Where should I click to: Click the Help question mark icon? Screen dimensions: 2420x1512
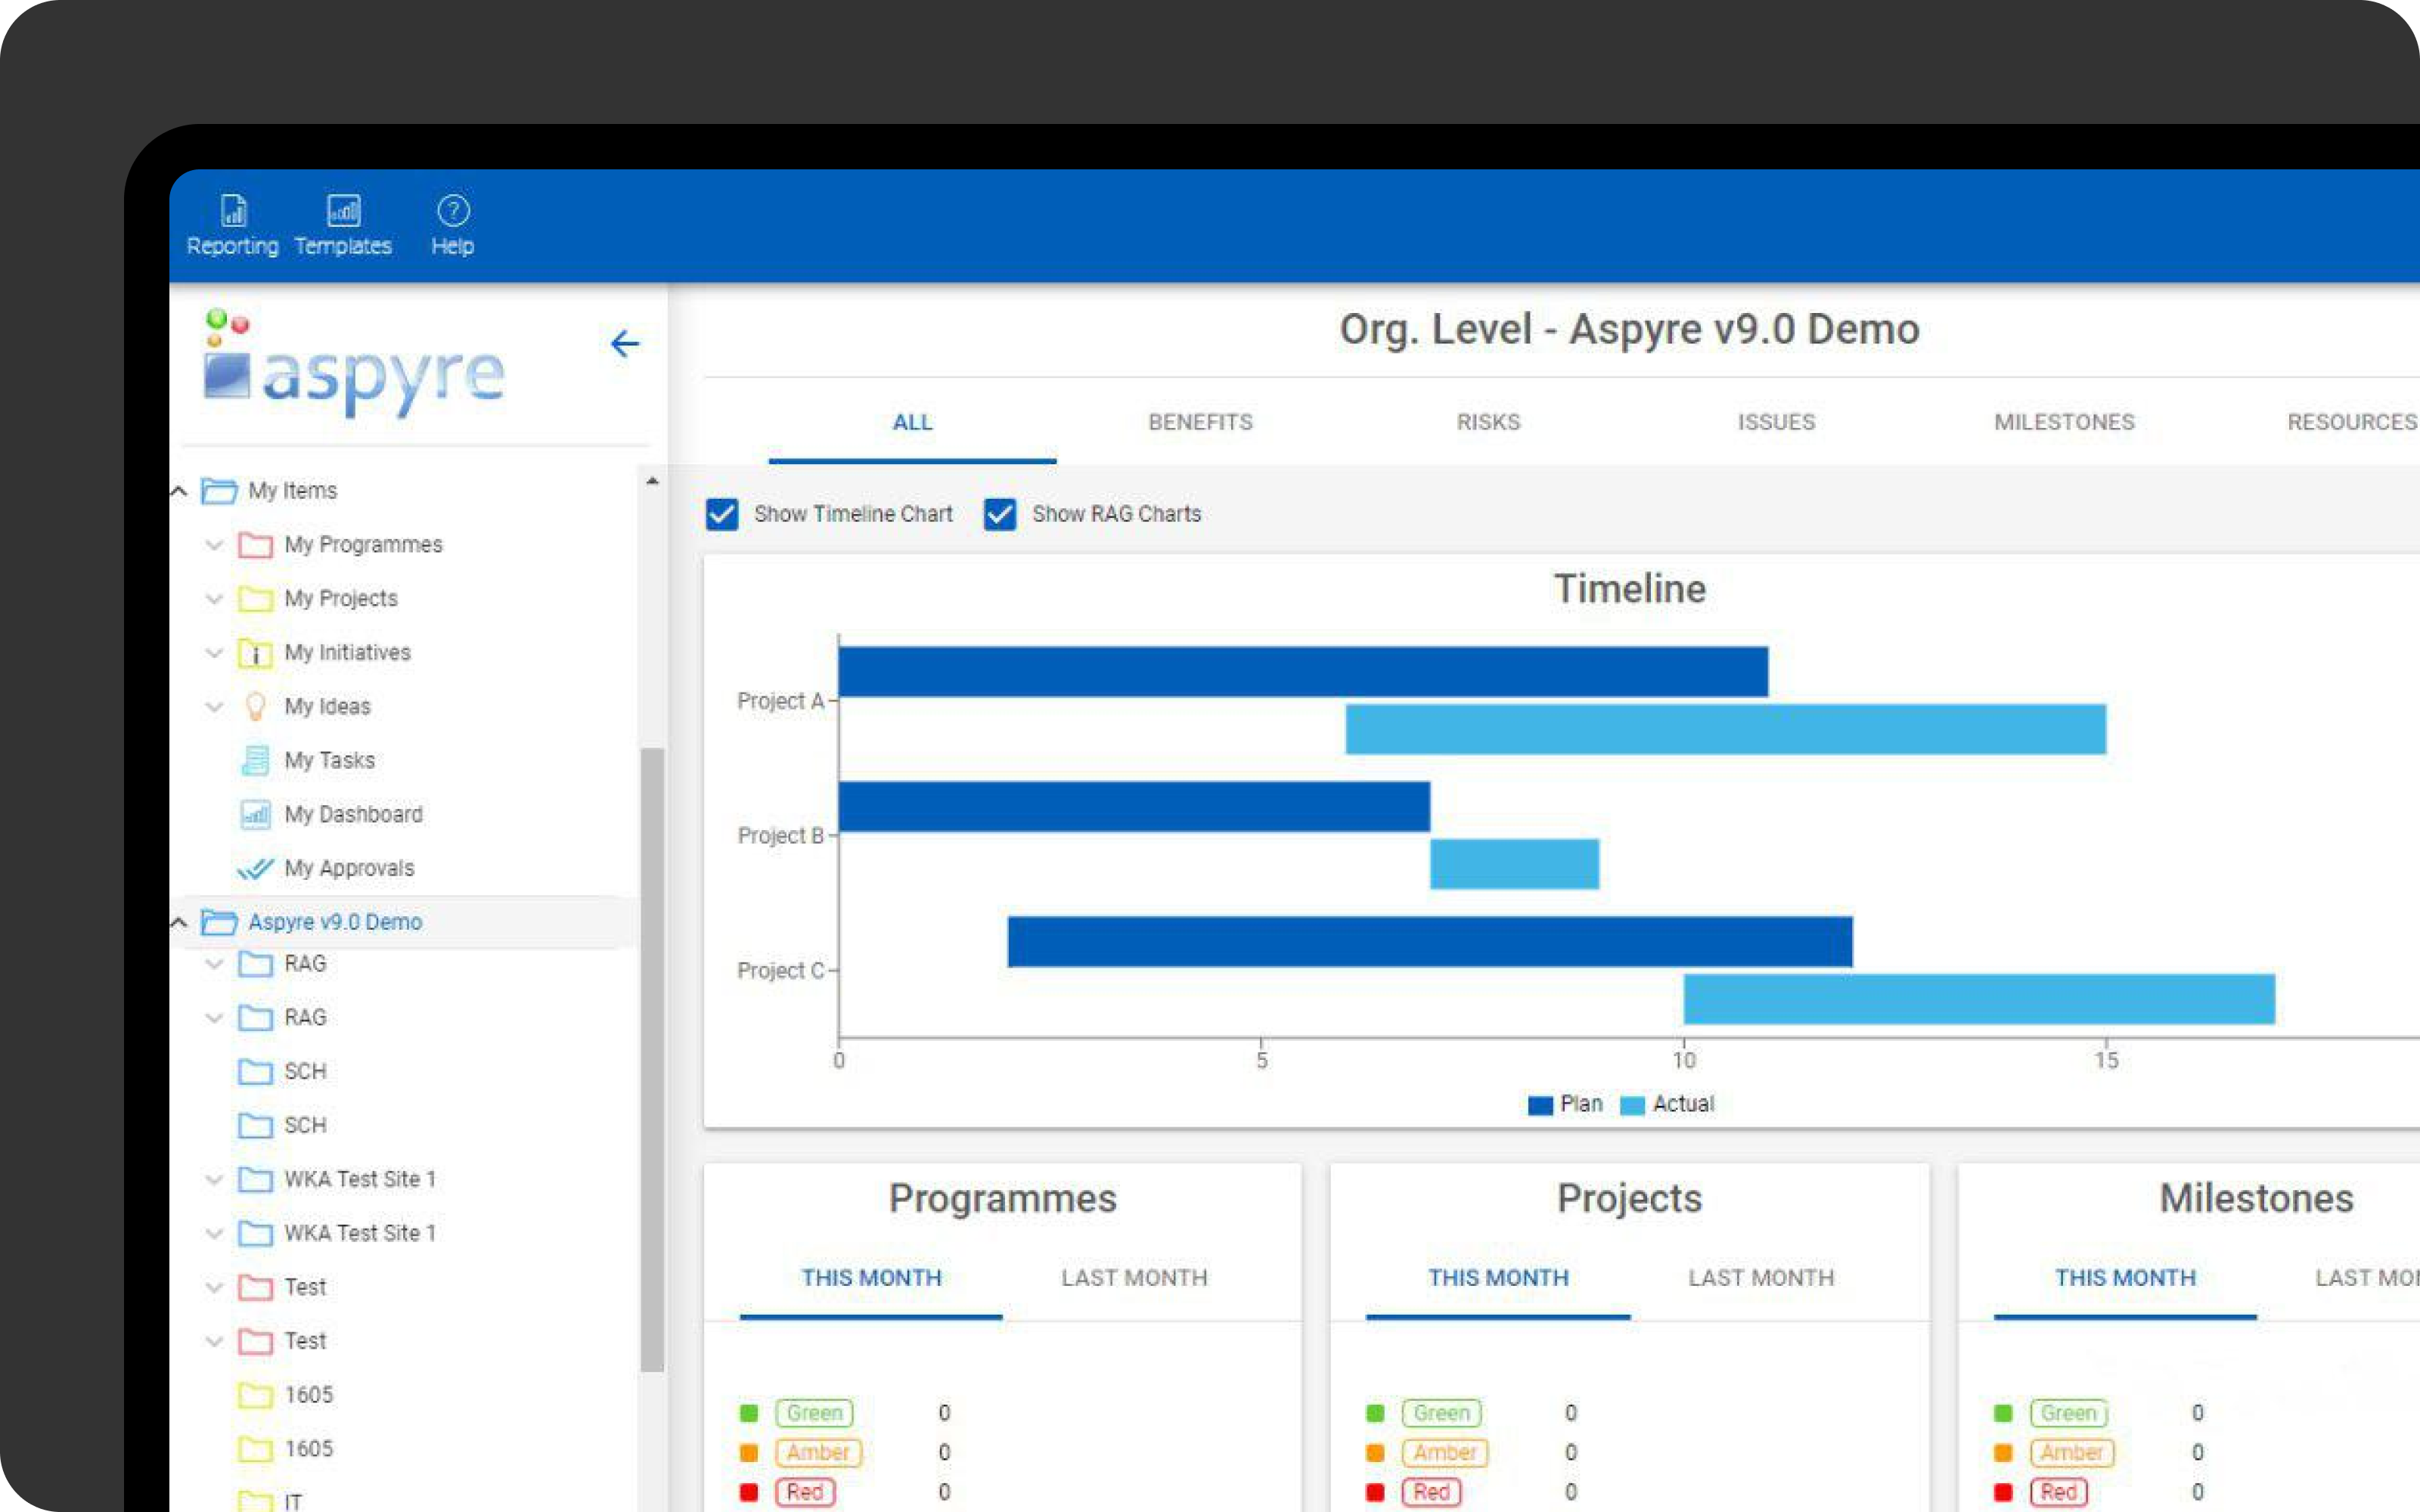pyautogui.click(x=453, y=211)
